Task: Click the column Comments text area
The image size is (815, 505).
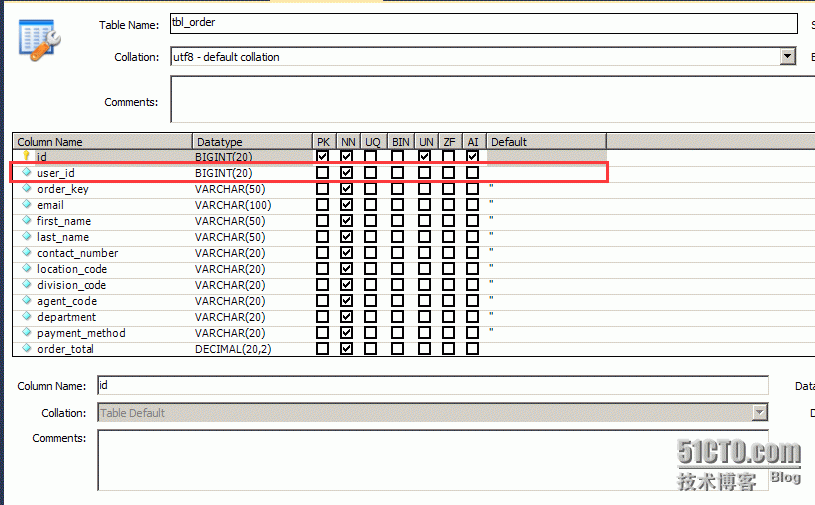Action: click(432, 460)
